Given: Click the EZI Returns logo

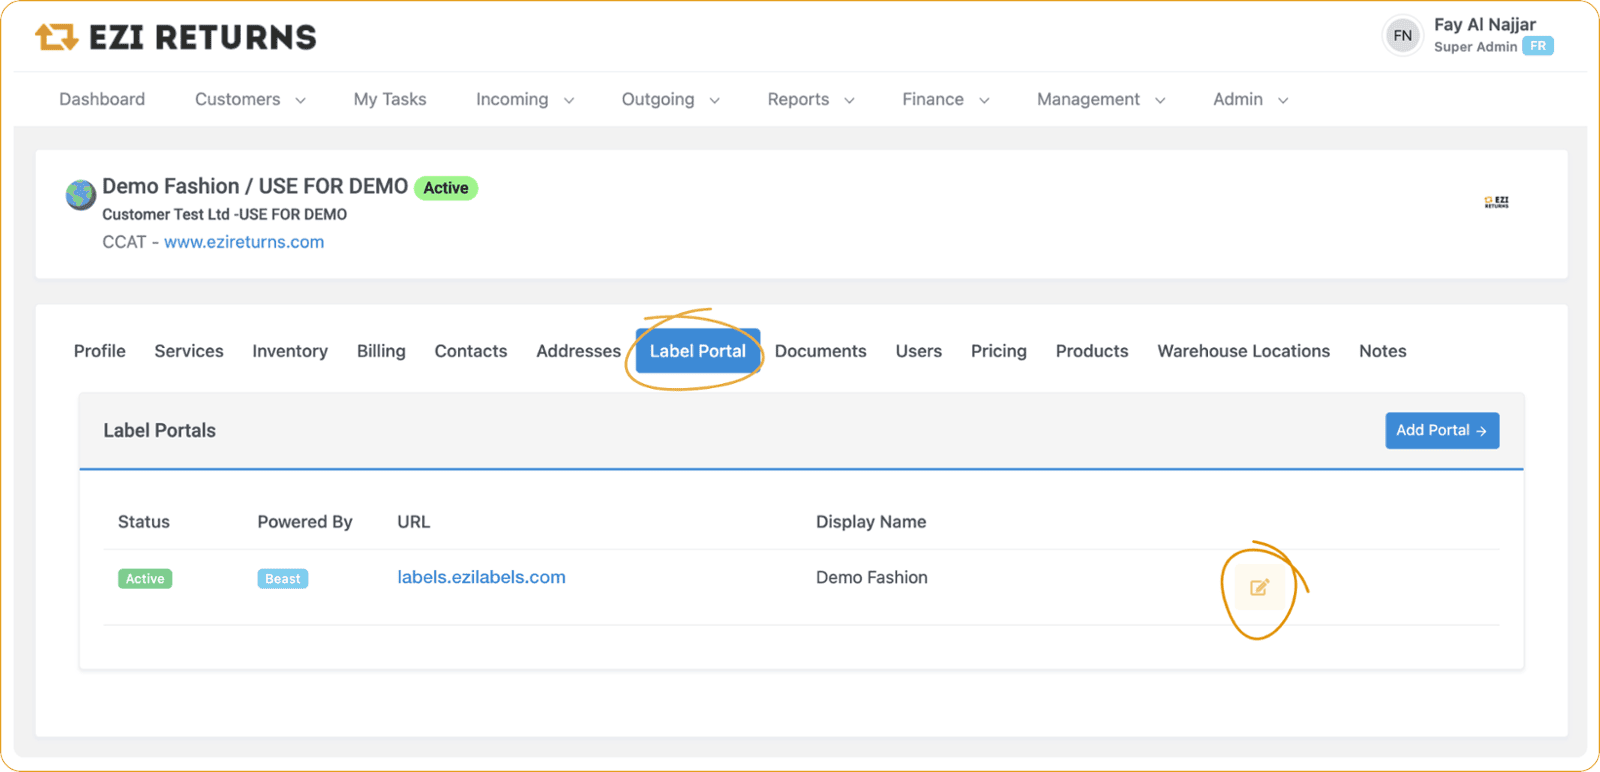Looking at the screenshot, I should pyautogui.click(x=176, y=38).
